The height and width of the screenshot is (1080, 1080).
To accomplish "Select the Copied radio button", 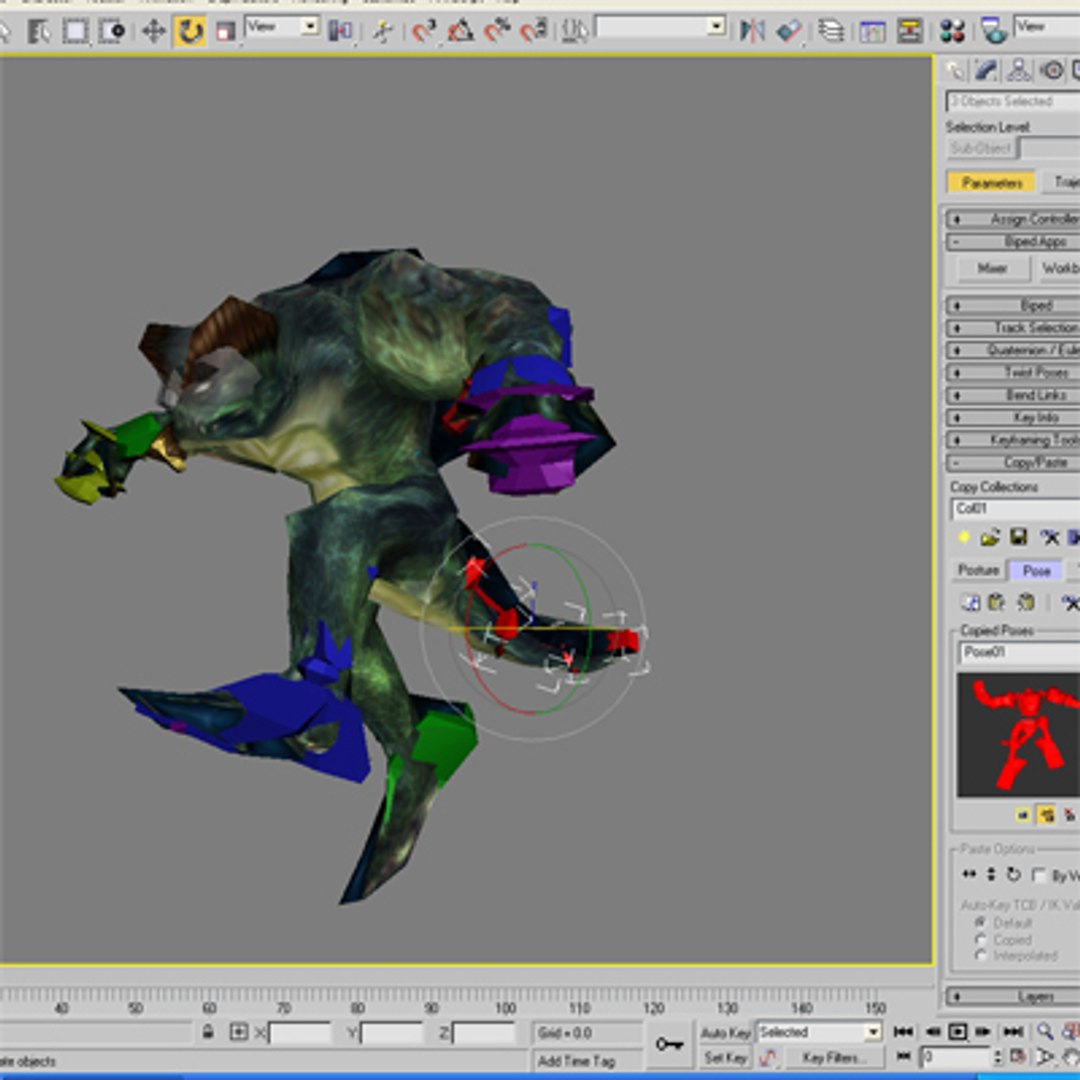I will tap(980, 939).
